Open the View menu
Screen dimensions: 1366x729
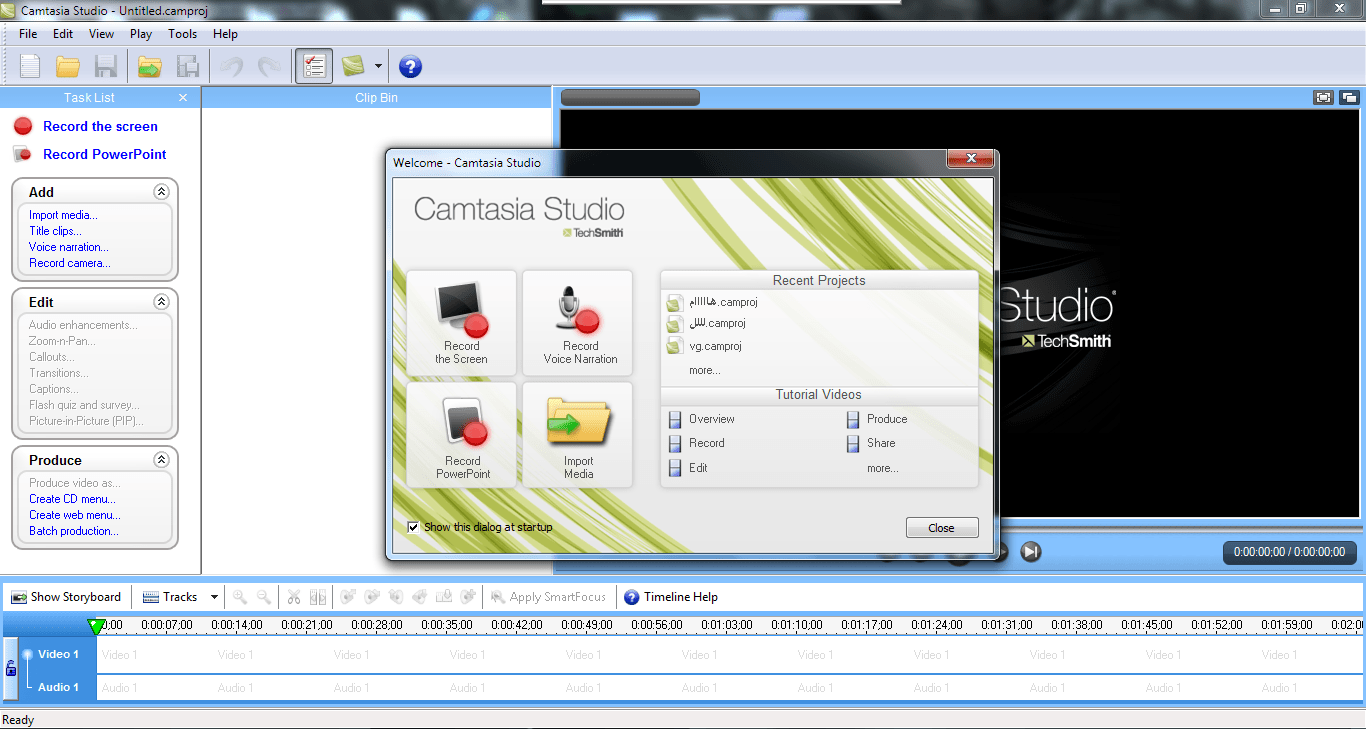point(101,34)
